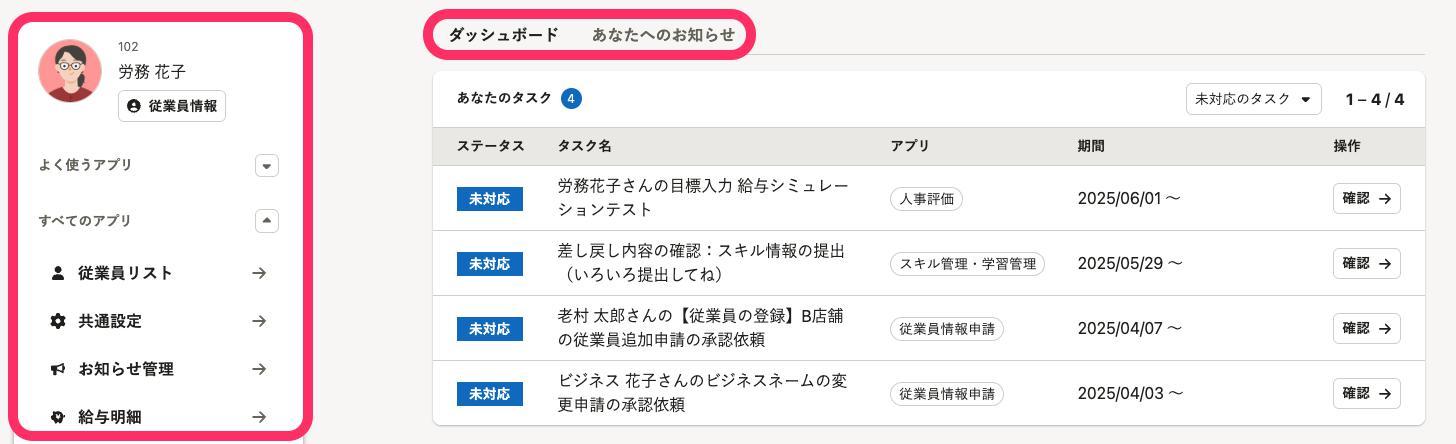Viewport: 1456px width, 444px height.
Task: Switch to the あなたへのお知らせ tab
Action: (663, 34)
